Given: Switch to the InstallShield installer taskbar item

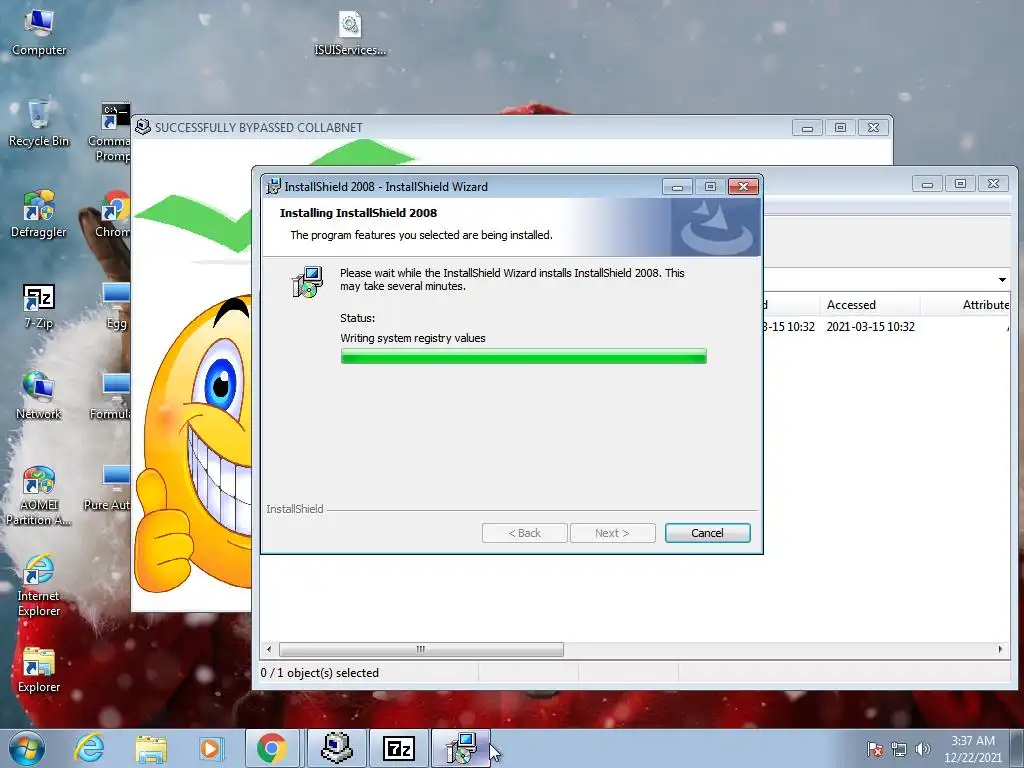Looking at the screenshot, I should [x=461, y=748].
